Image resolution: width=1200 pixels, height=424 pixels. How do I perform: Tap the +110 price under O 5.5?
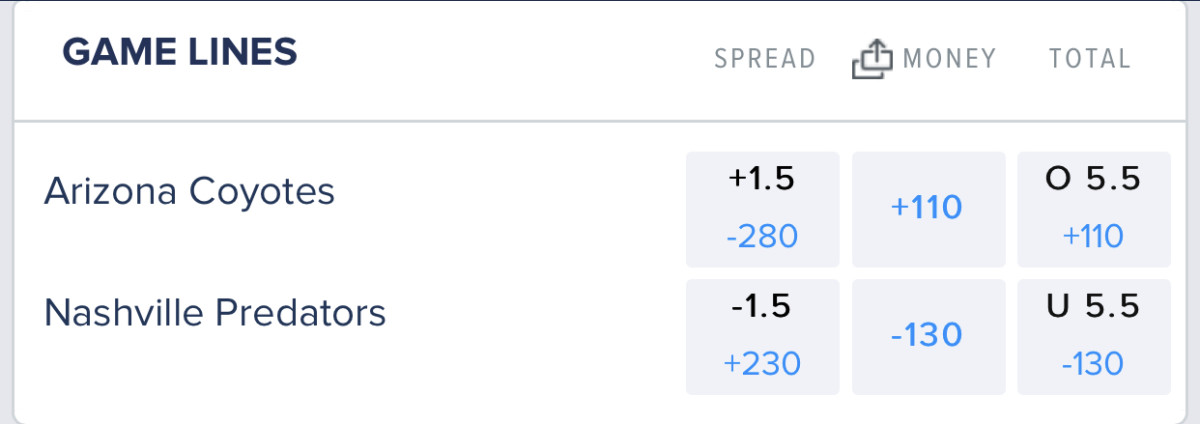[x=1094, y=237]
